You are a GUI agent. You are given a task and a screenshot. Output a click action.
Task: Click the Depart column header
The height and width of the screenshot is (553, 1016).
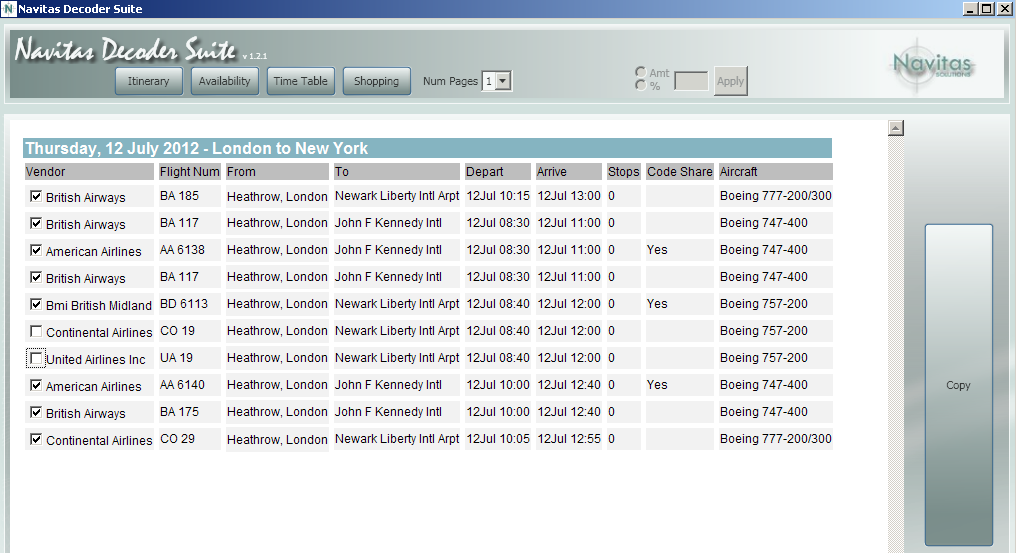(498, 172)
